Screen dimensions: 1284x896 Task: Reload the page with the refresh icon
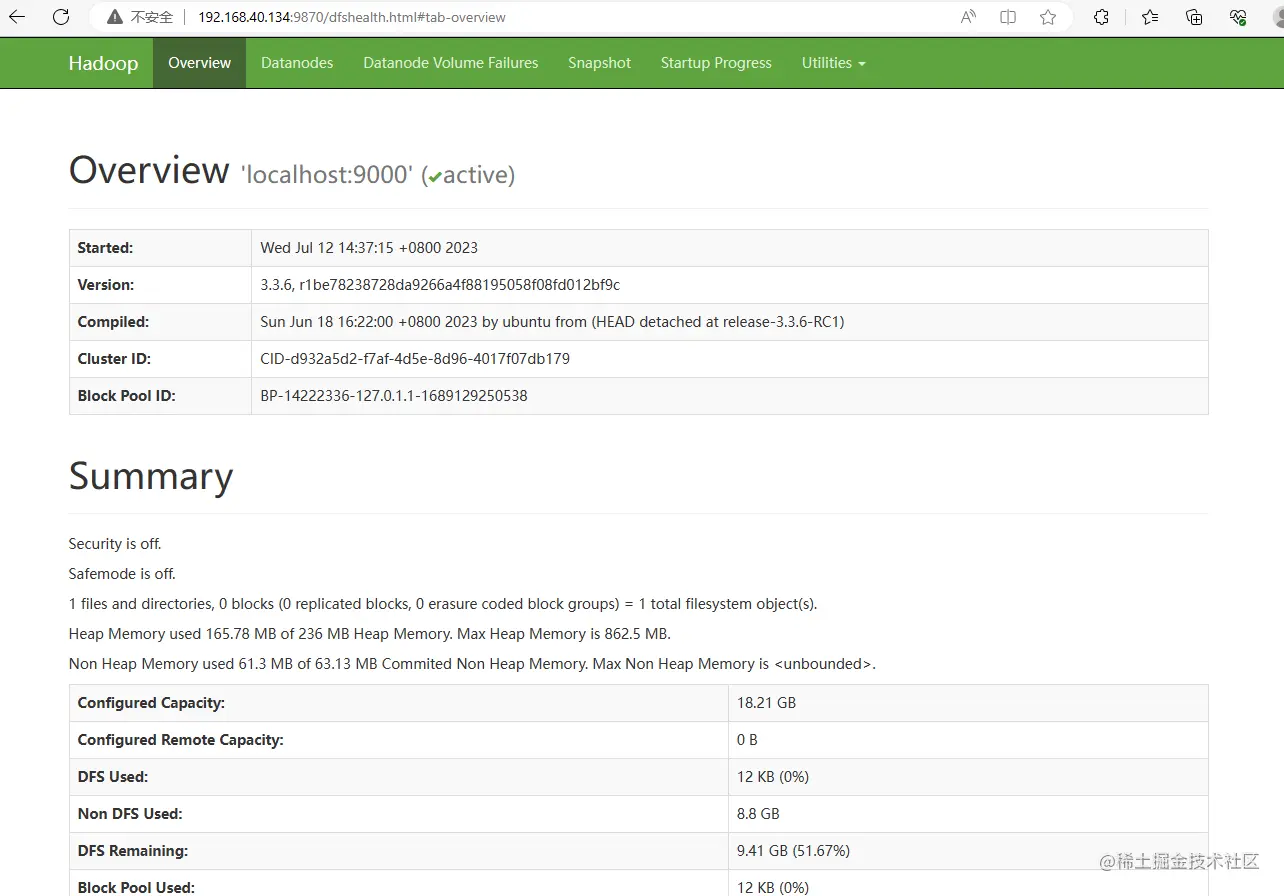click(x=61, y=17)
